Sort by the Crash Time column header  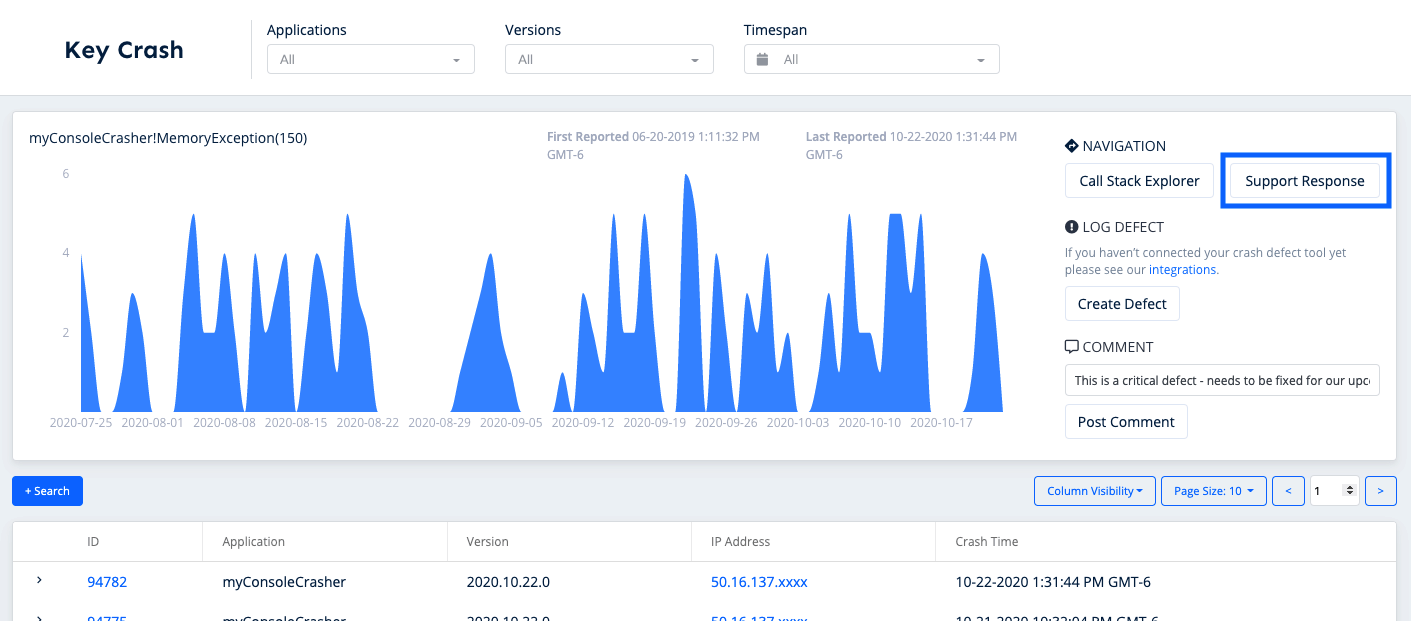(x=987, y=542)
